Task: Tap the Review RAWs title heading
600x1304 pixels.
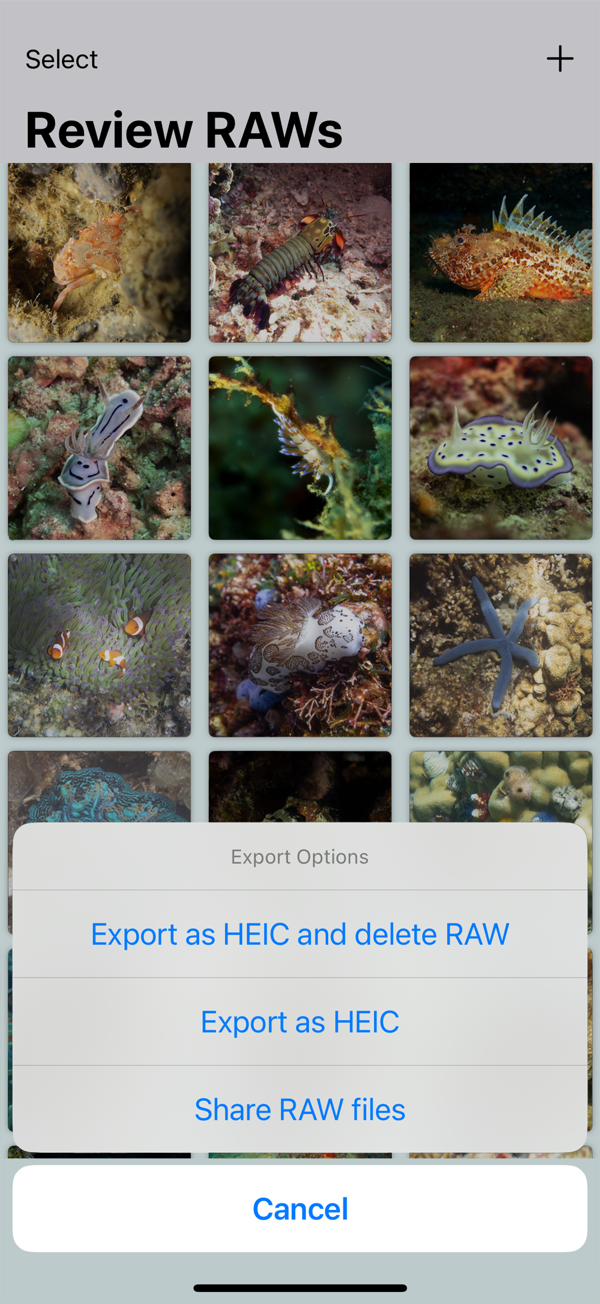Action: (x=184, y=130)
